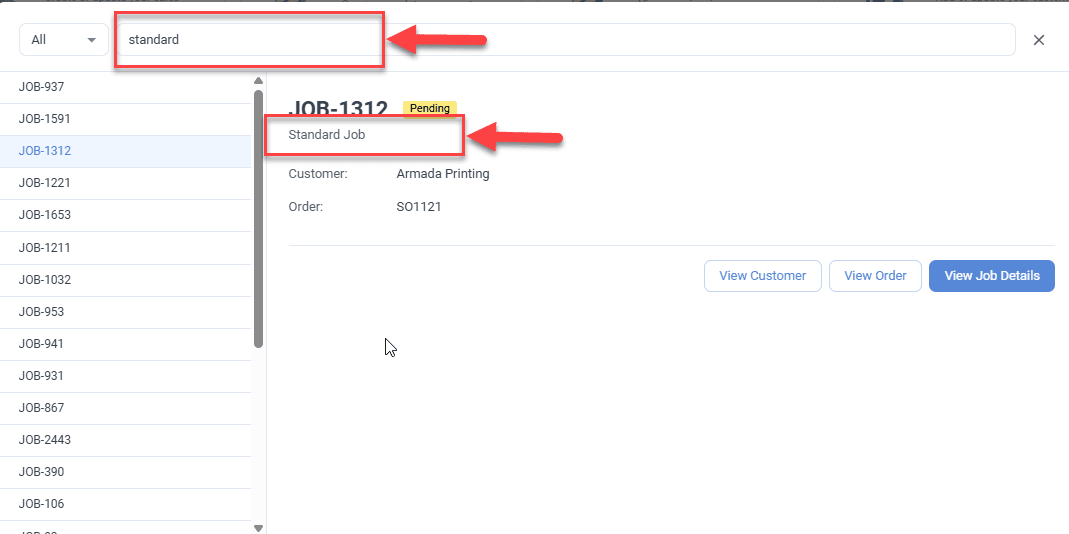
Task: Open View Job Details
Action: pos(992,276)
